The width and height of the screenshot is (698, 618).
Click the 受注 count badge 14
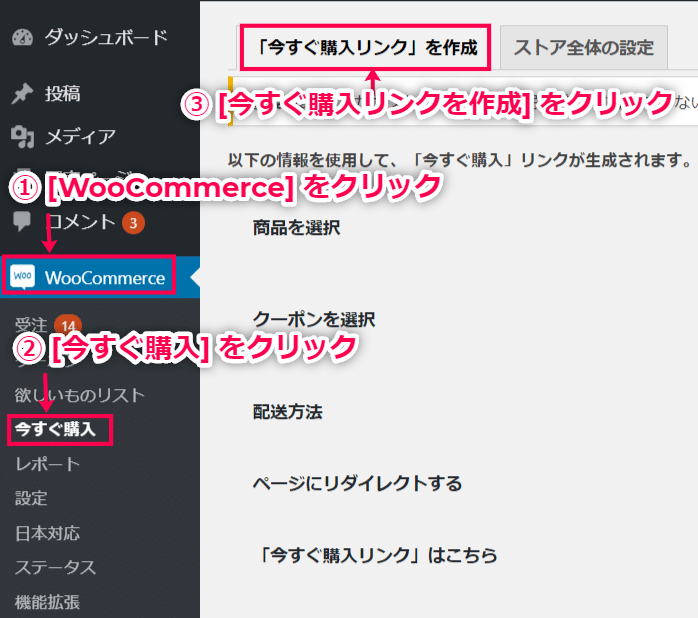(68, 325)
